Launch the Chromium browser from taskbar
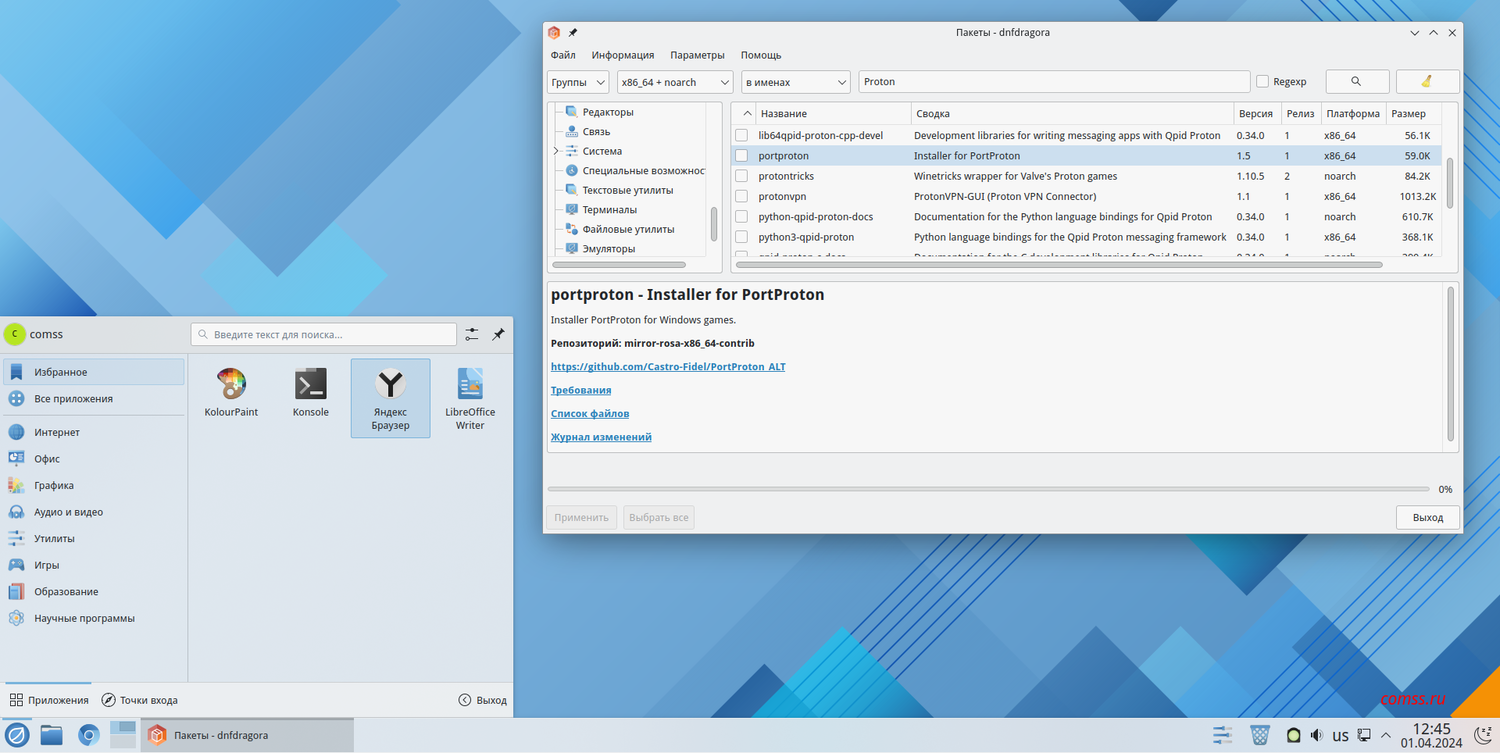1500x753 pixels. click(88, 735)
